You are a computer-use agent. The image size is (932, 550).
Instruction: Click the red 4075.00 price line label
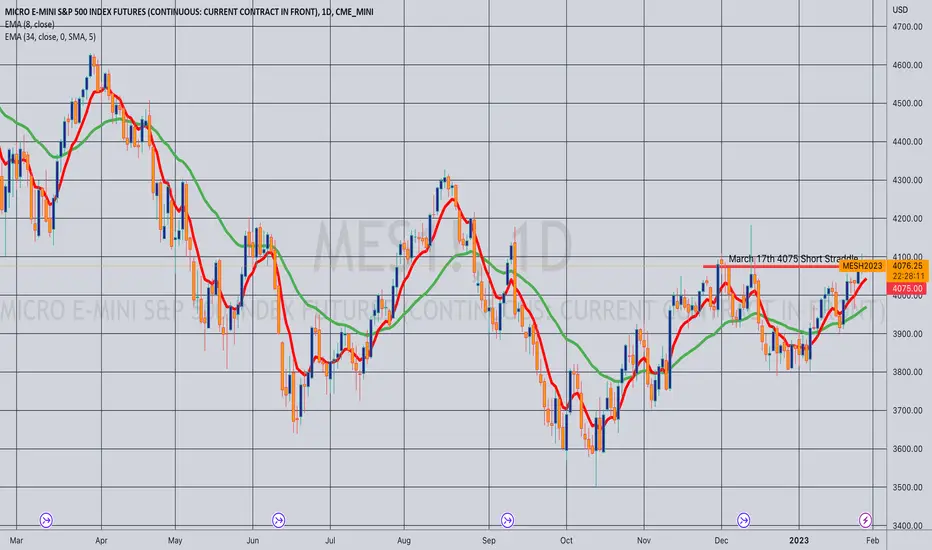[x=906, y=288]
